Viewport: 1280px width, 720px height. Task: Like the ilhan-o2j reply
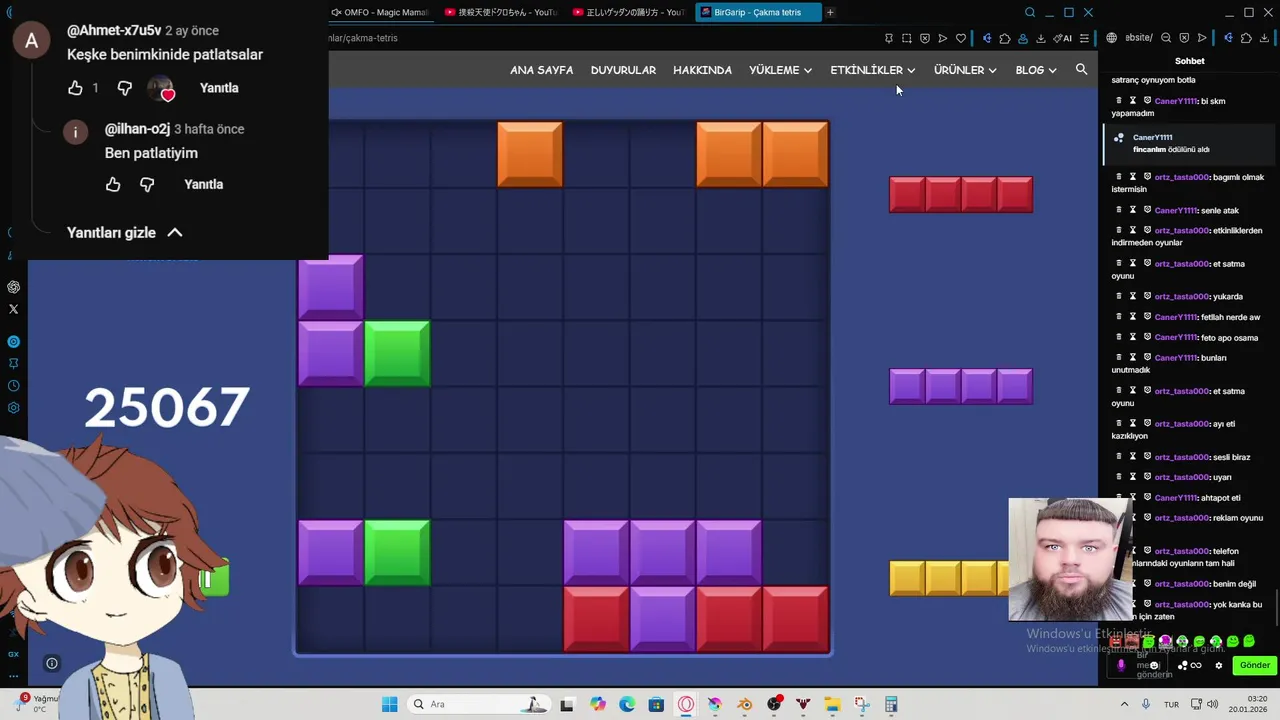(113, 184)
